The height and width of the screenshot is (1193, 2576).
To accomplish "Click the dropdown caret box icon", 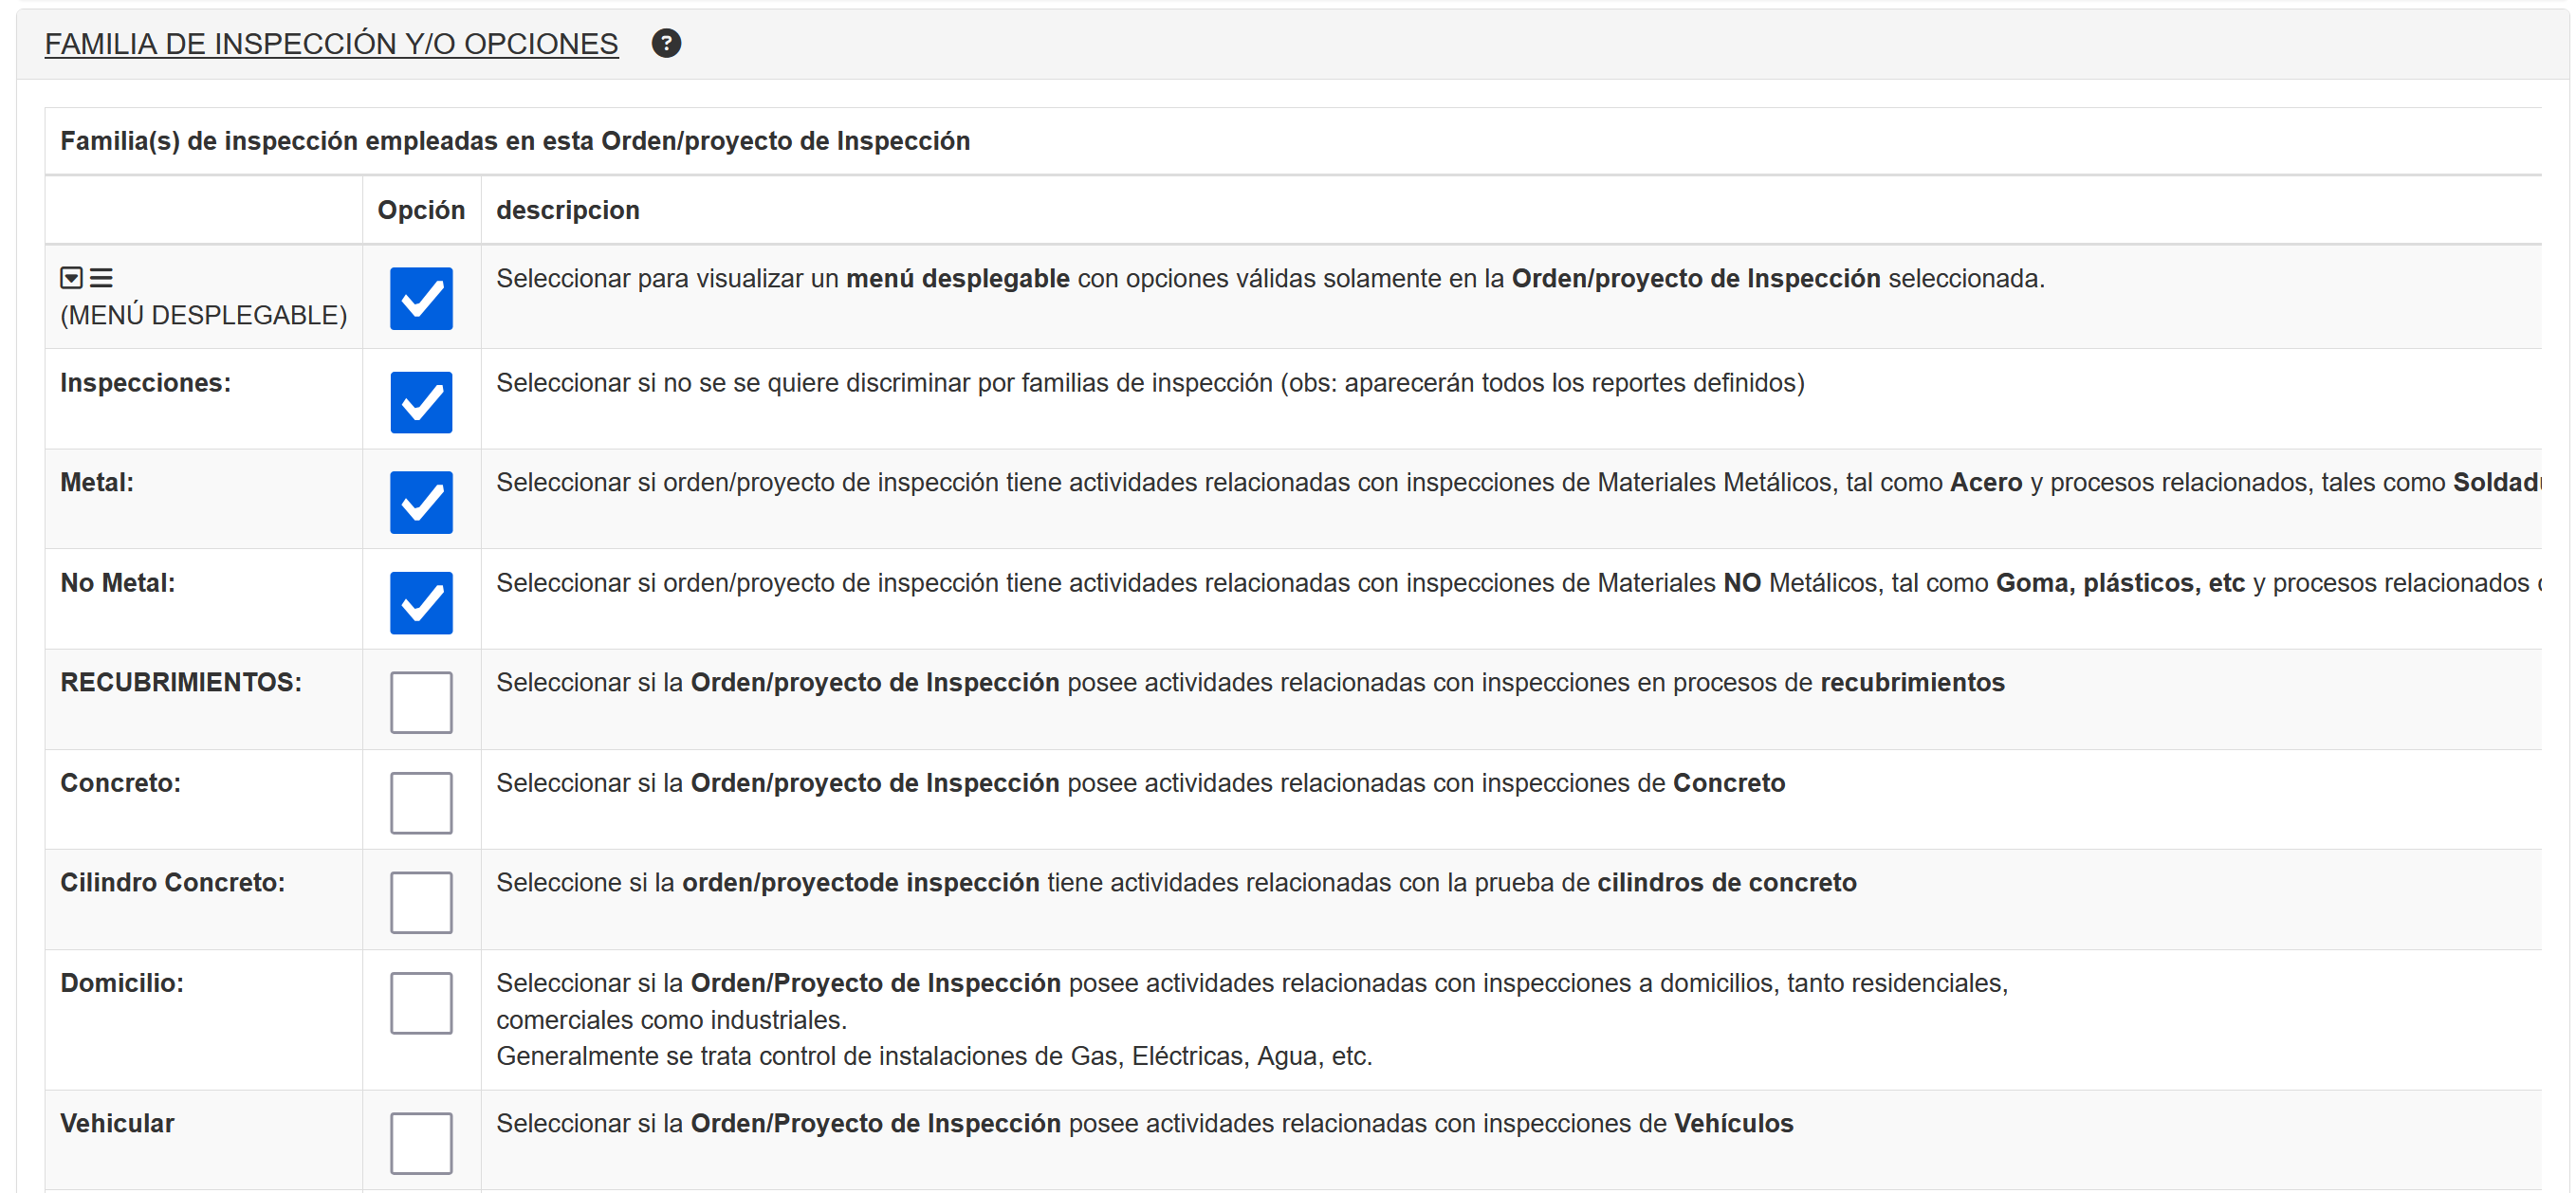I will point(71,277).
